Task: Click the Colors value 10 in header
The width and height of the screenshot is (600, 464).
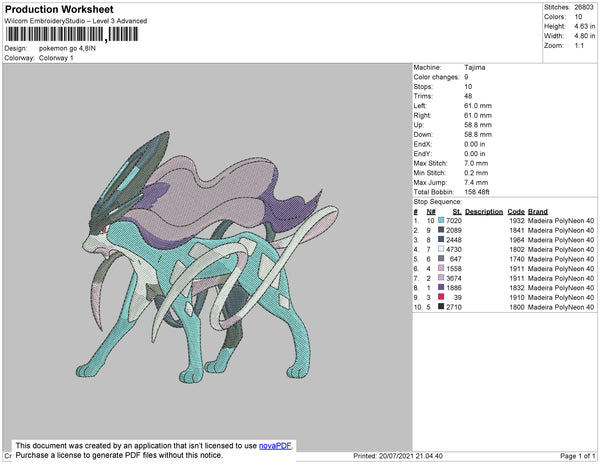Action: pos(578,17)
